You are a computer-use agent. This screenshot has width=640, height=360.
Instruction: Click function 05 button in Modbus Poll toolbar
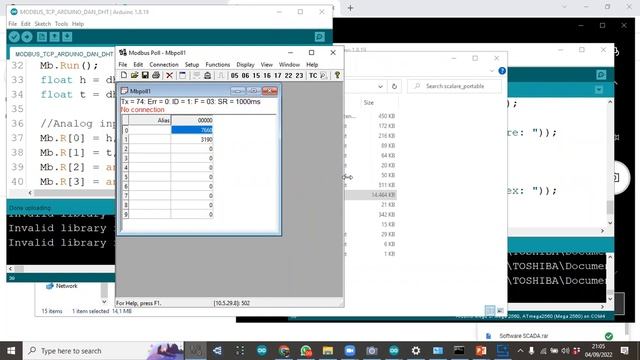[234, 76]
